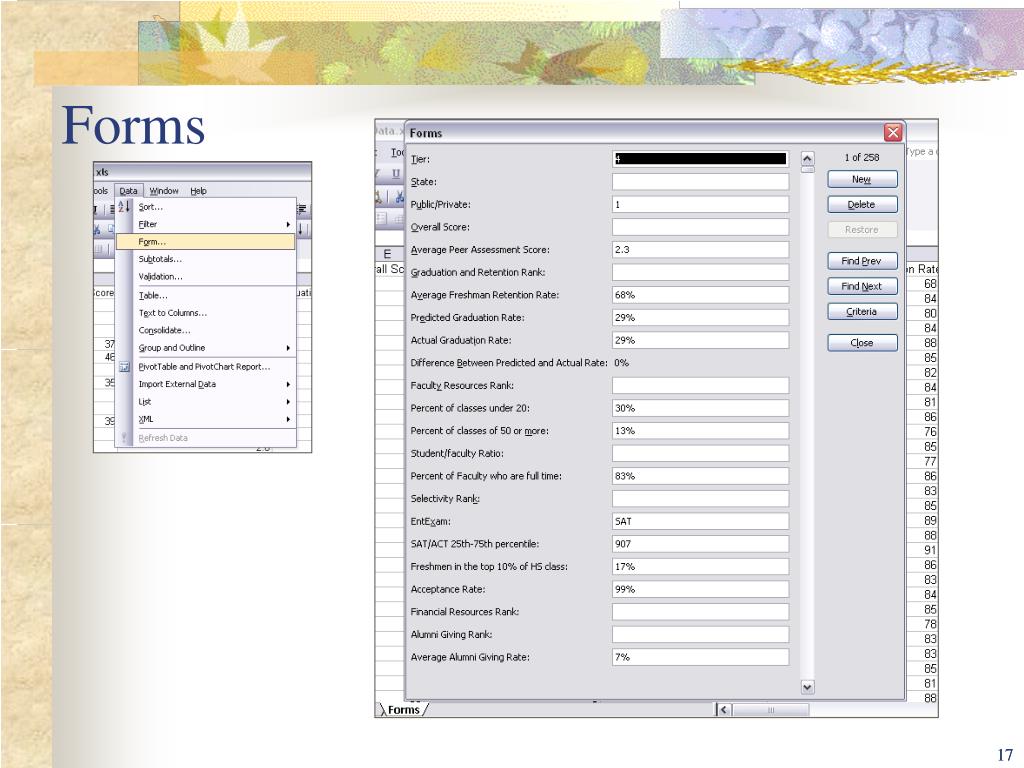
Task: Click the PivotTable report menu icon
Action: (x=125, y=367)
